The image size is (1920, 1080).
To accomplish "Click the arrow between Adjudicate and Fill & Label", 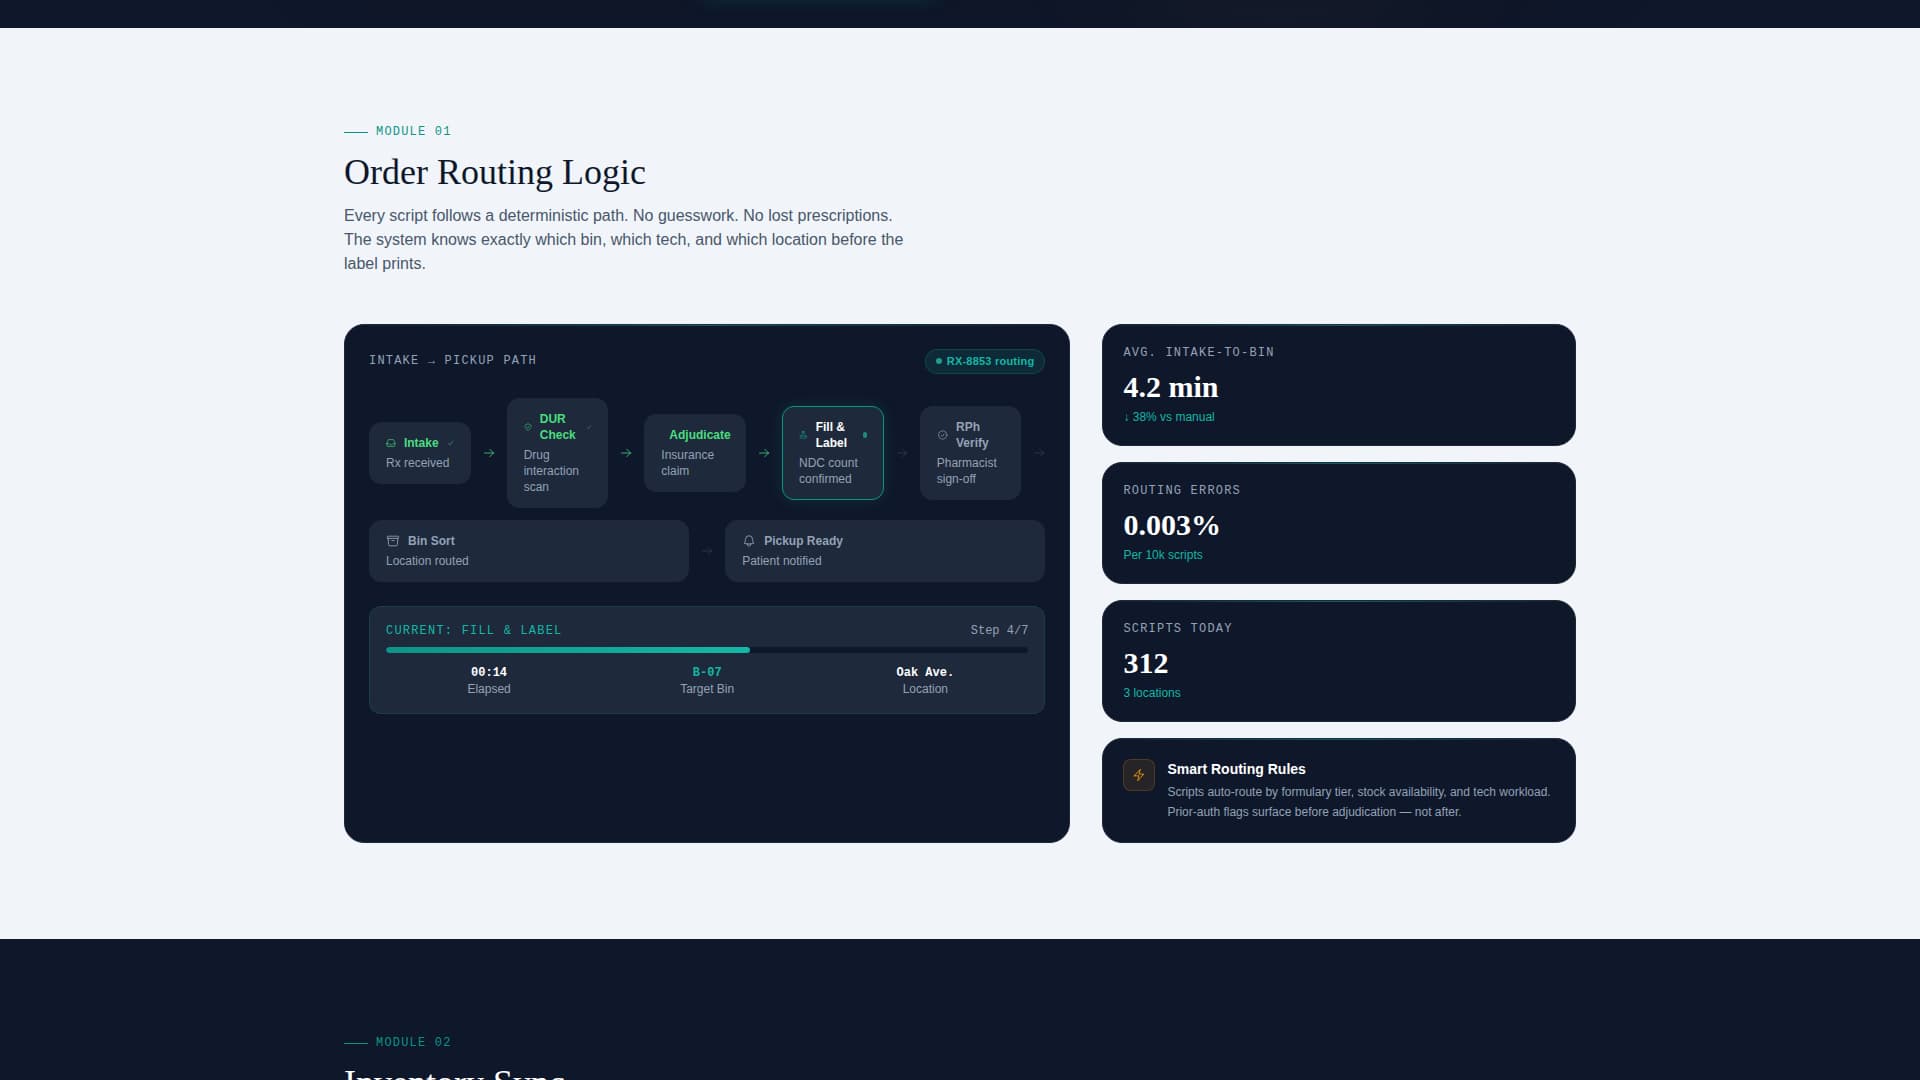I will click(x=764, y=453).
